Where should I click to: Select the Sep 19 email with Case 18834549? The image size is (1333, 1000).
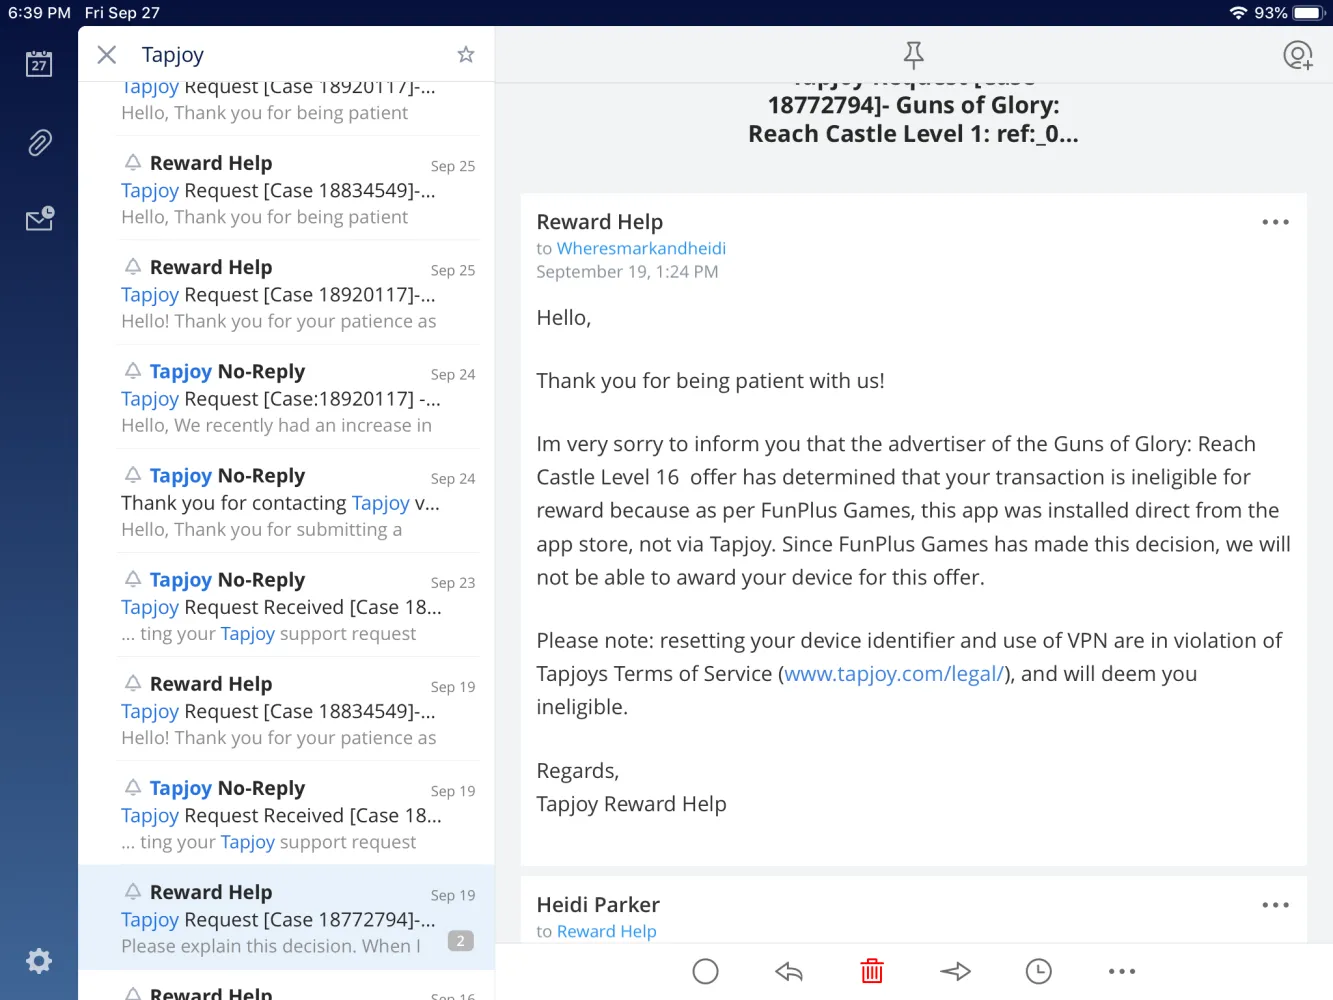(297, 710)
